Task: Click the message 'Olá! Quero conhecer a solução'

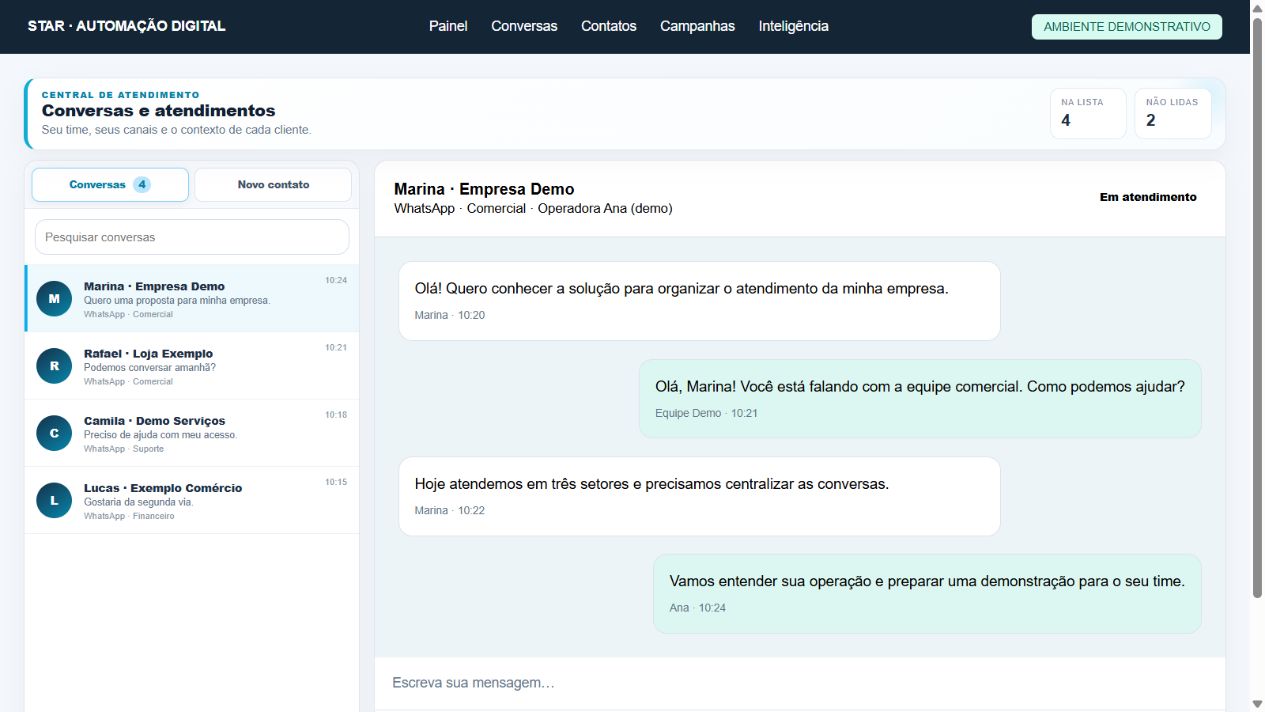Action: point(699,301)
